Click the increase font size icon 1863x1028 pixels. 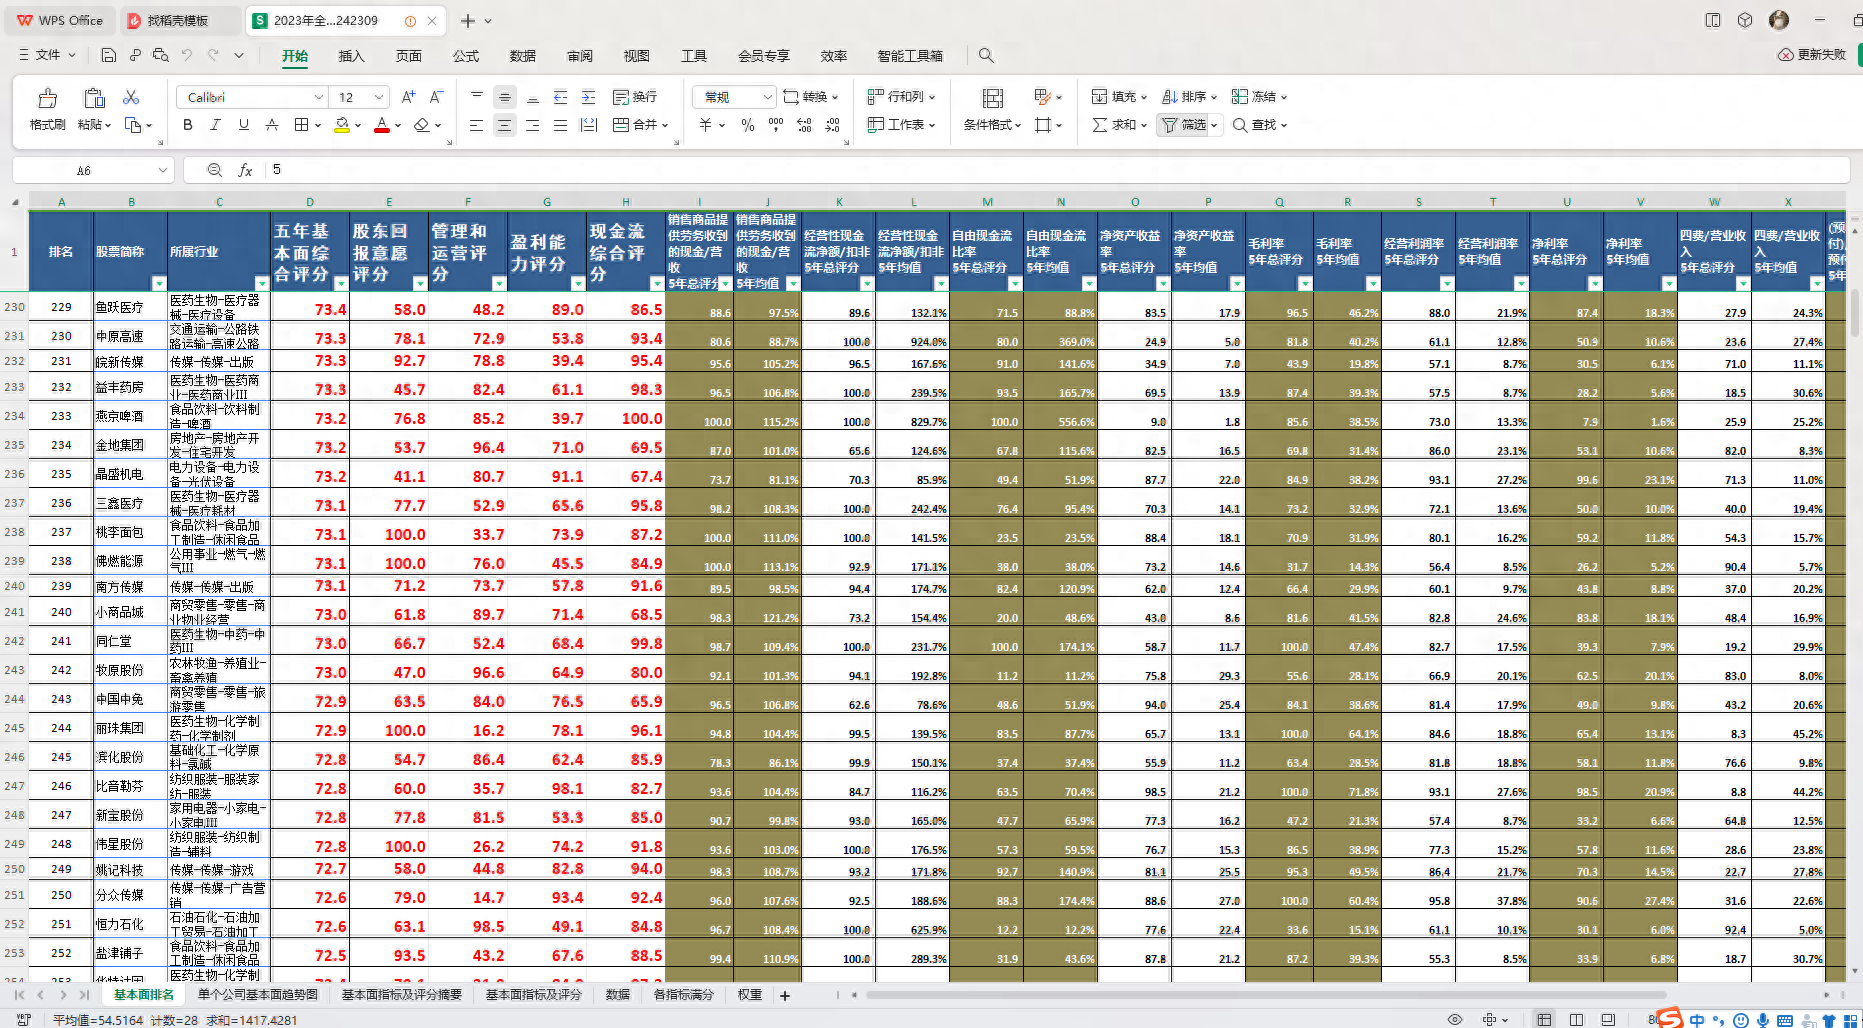click(x=408, y=97)
